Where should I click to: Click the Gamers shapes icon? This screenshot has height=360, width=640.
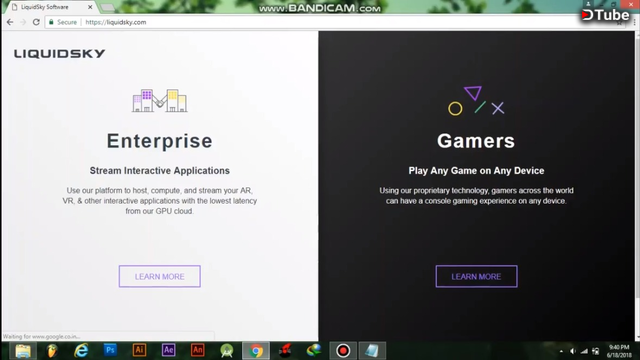[x=476, y=101]
